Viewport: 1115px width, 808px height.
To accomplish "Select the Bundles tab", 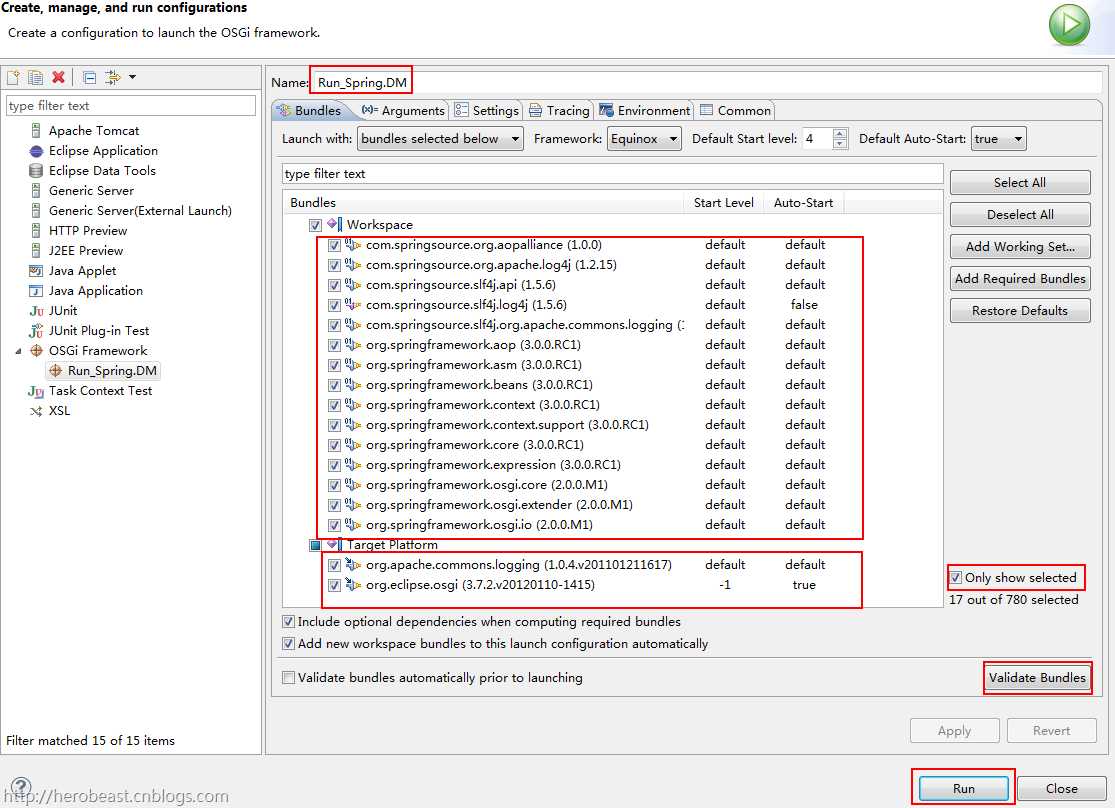I will [309, 110].
